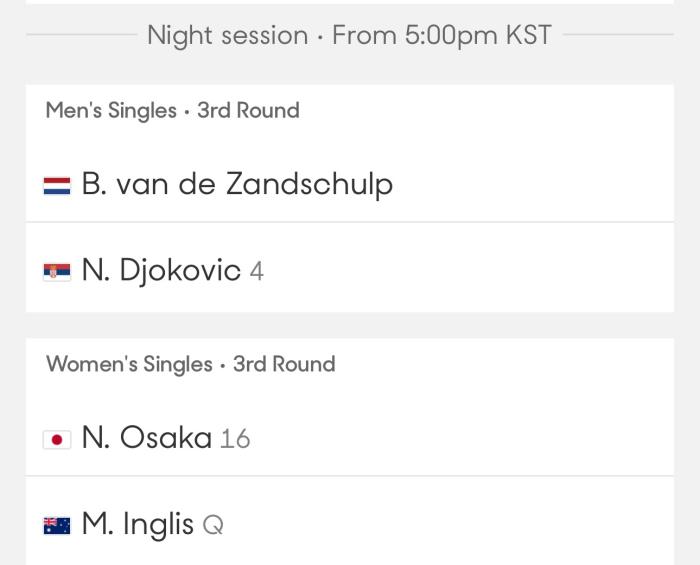
Task: Click the Japanese flag beside Osaka
Action: (x=57, y=439)
